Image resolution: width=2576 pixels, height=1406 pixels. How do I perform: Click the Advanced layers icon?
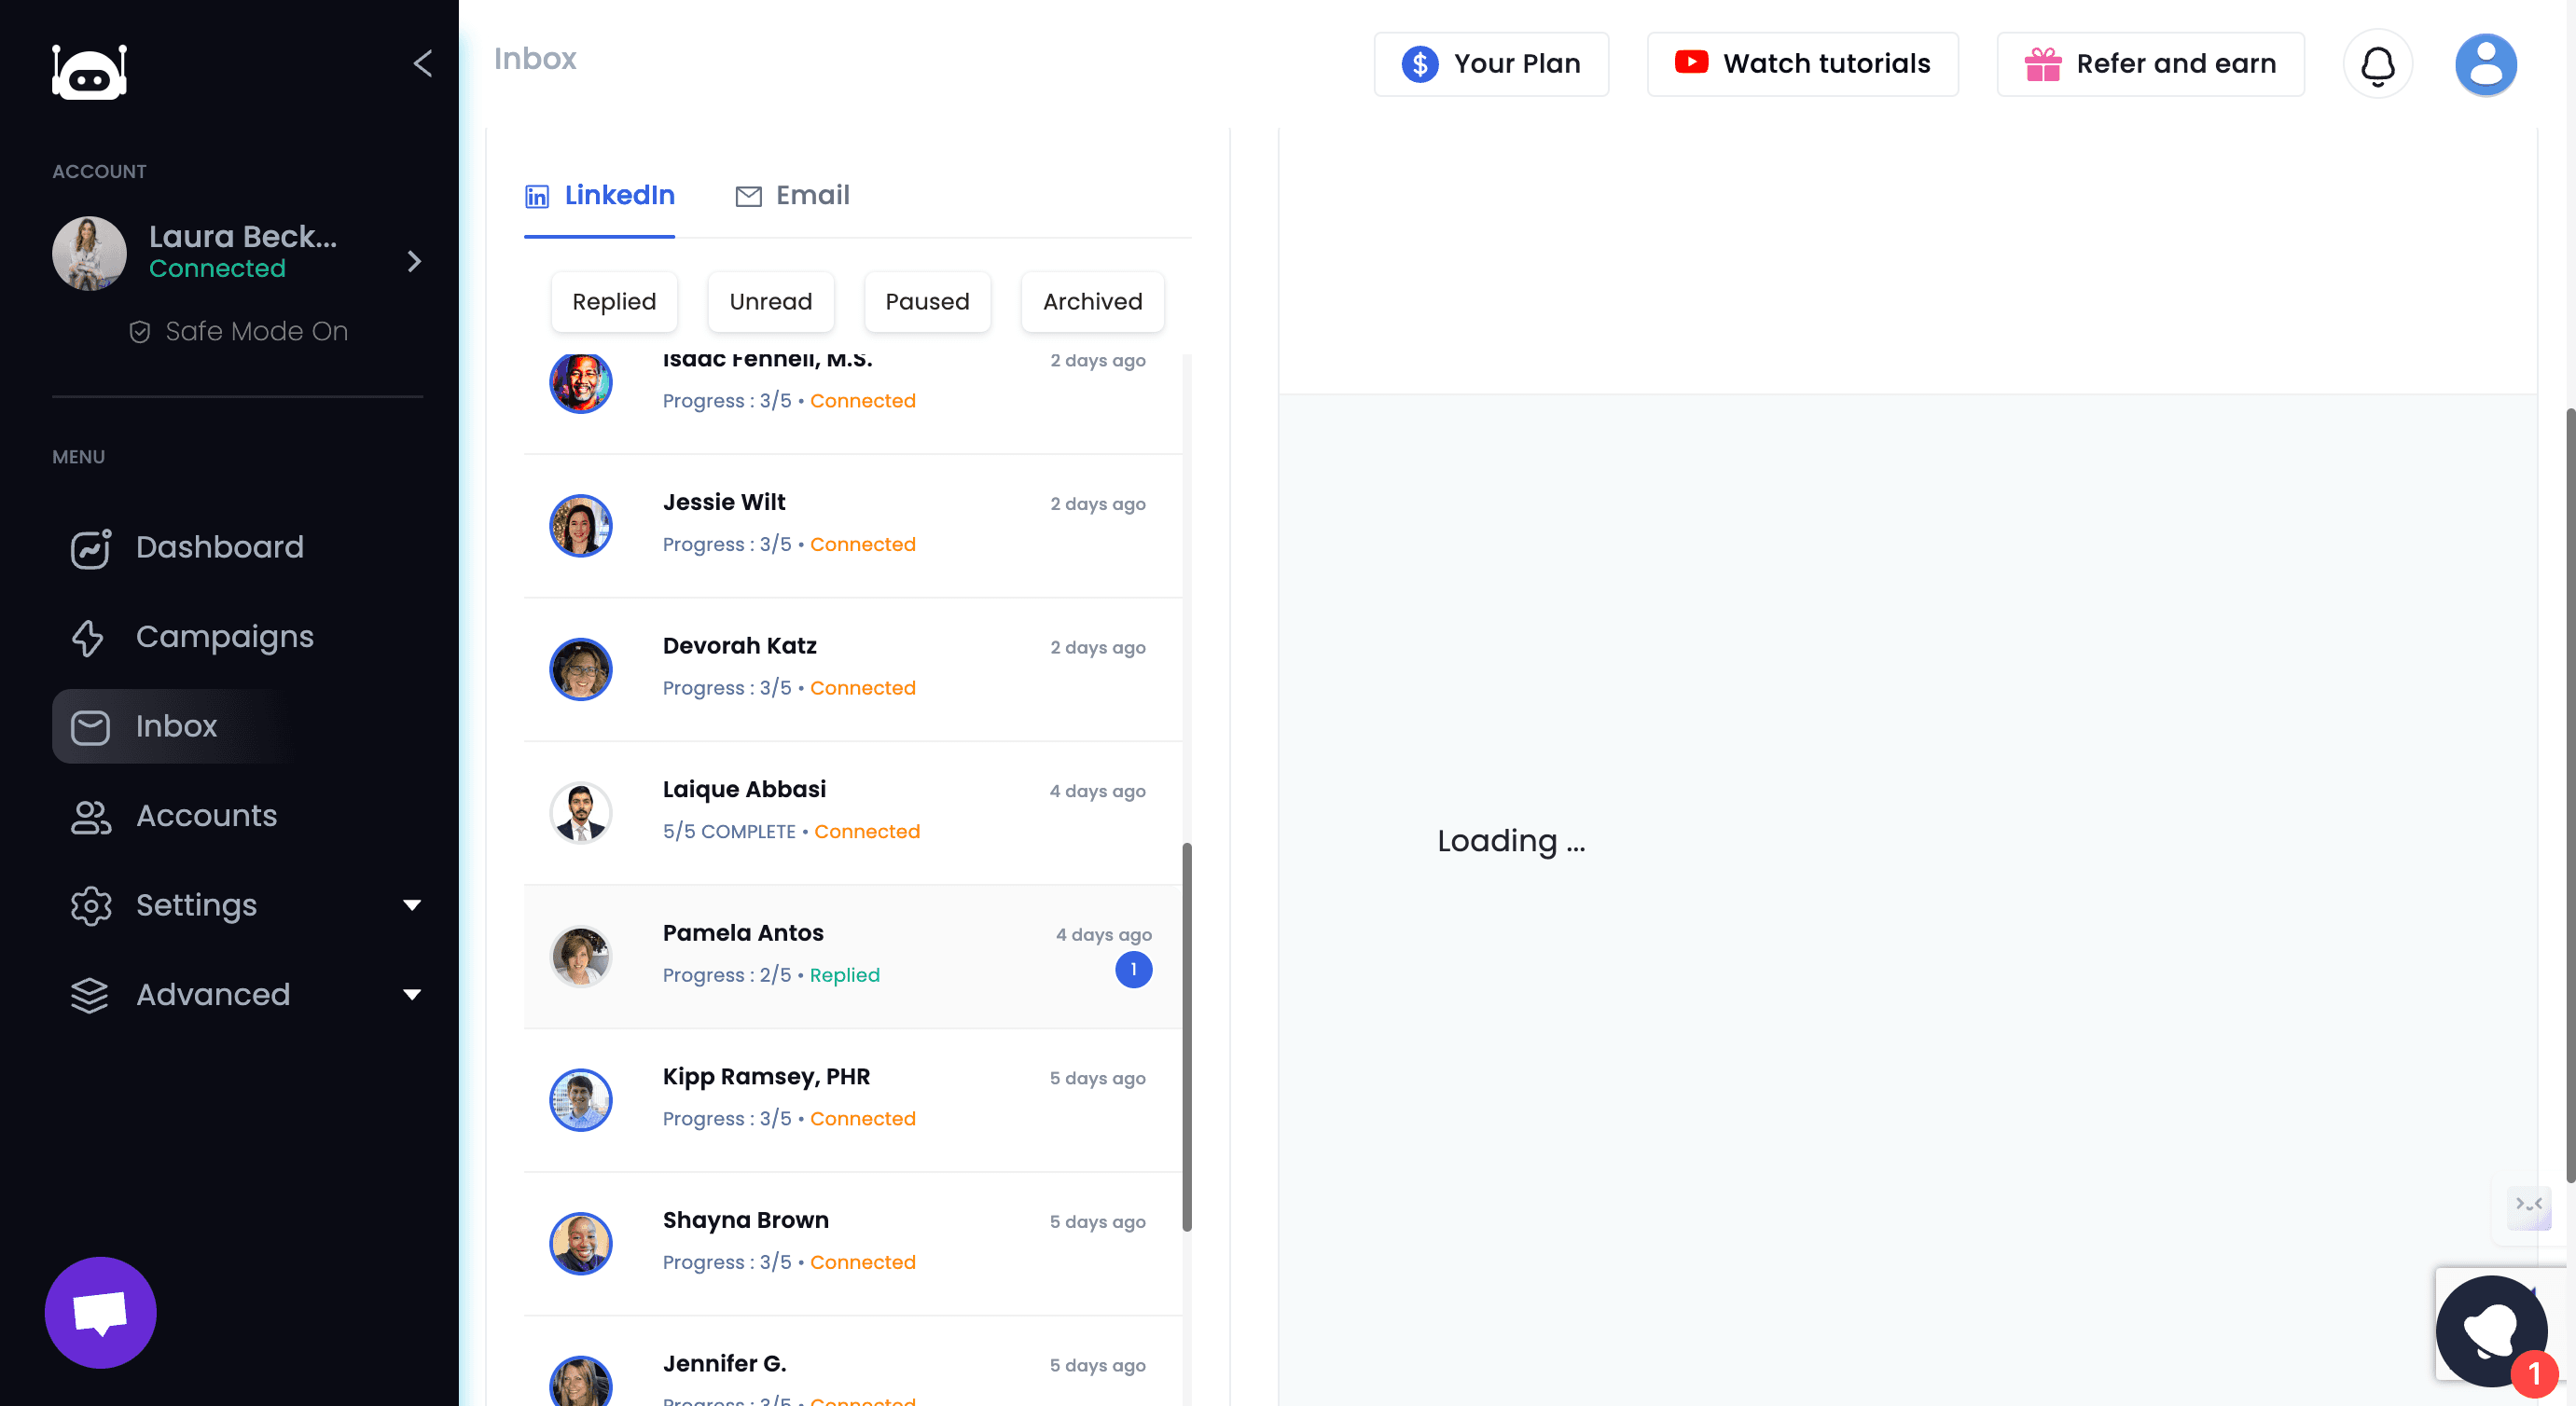89,995
